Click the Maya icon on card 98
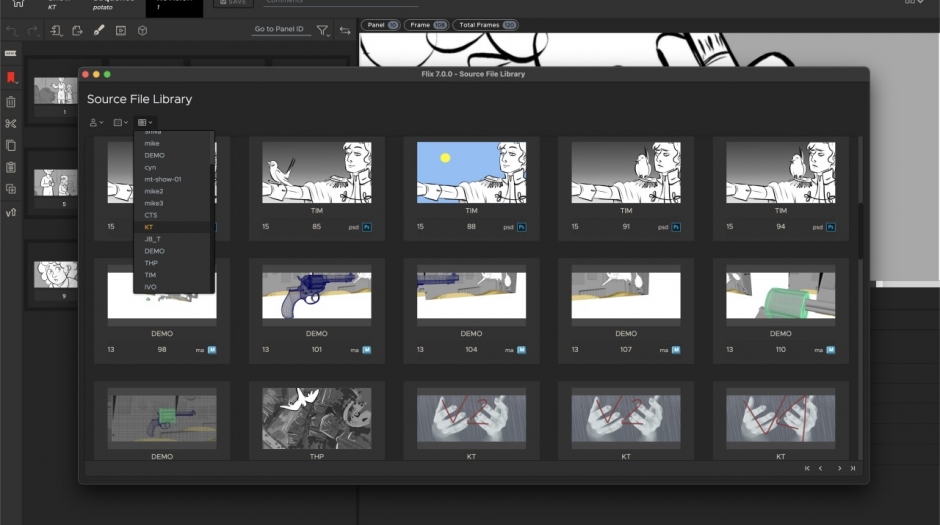This screenshot has width=940, height=525. click(x=212, y=350)
